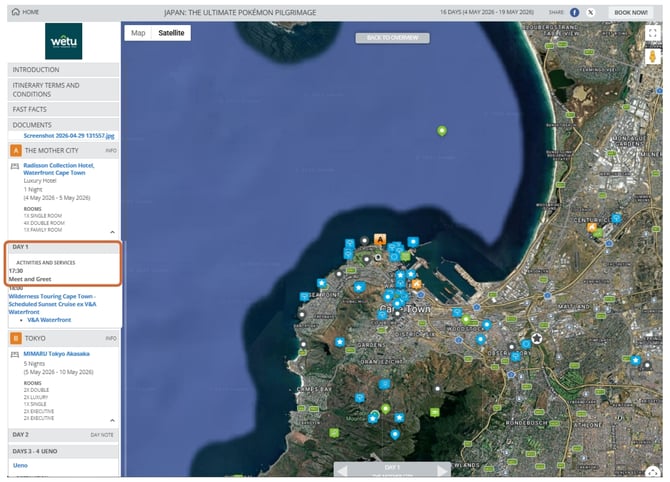Open MIMARU Tokyo Akasaka link

(56, 354)
